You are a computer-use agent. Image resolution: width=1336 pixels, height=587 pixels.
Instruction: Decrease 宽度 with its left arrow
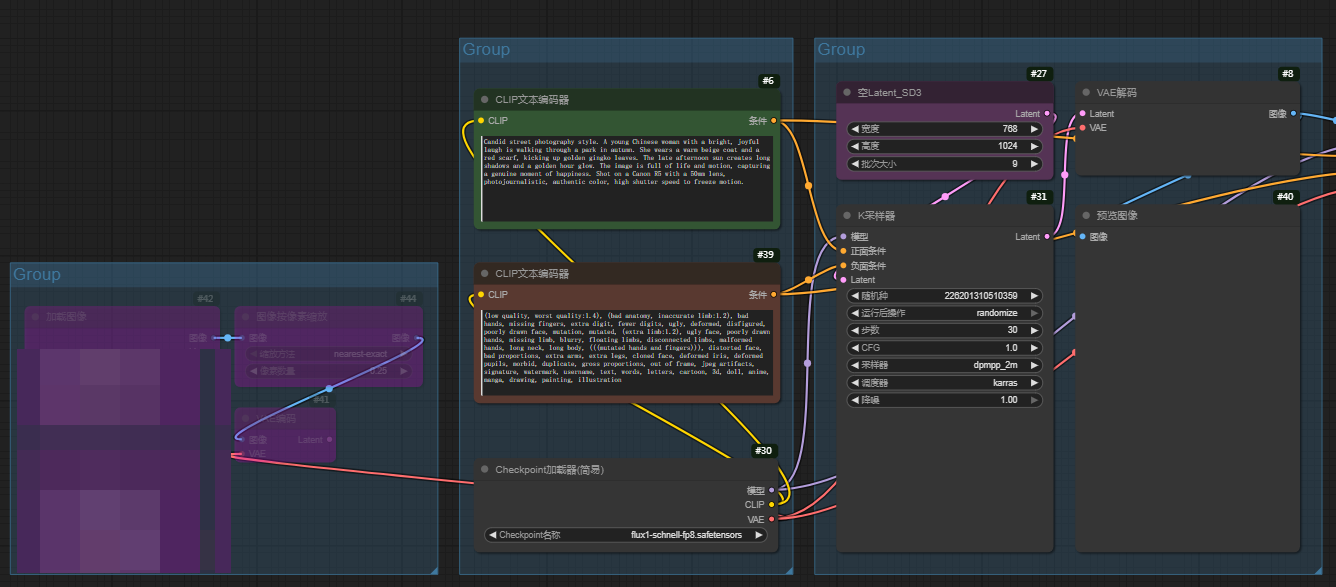pos(853,129)
